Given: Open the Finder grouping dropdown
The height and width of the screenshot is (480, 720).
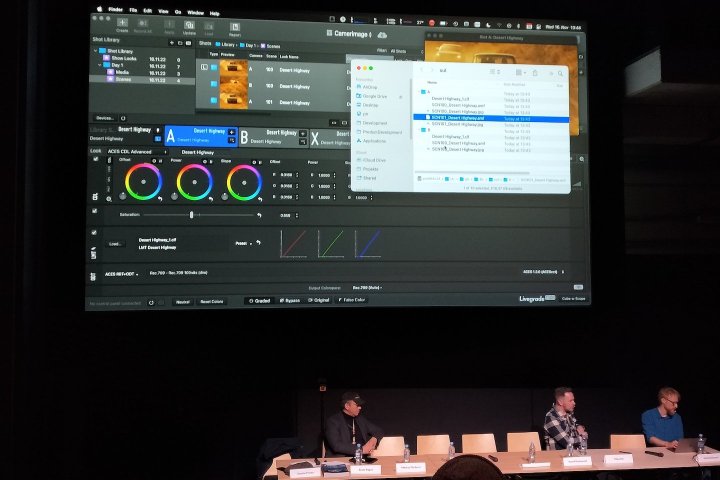Looking at the screenshot, I should (x=520, y=73).
